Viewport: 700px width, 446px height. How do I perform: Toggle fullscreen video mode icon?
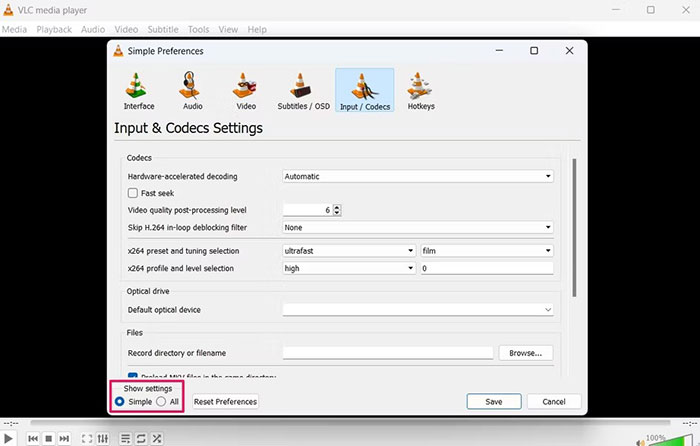pyautogui.click(x=87, y=438)
